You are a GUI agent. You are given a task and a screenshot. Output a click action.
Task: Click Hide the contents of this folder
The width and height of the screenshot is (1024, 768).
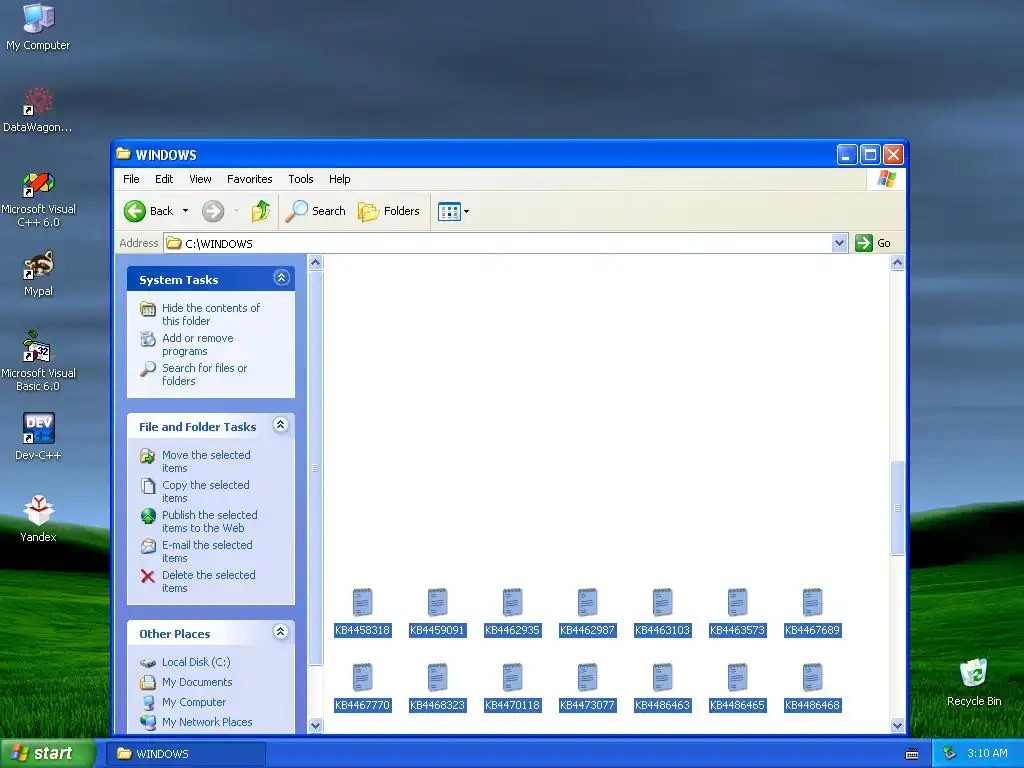click(211, 314)
